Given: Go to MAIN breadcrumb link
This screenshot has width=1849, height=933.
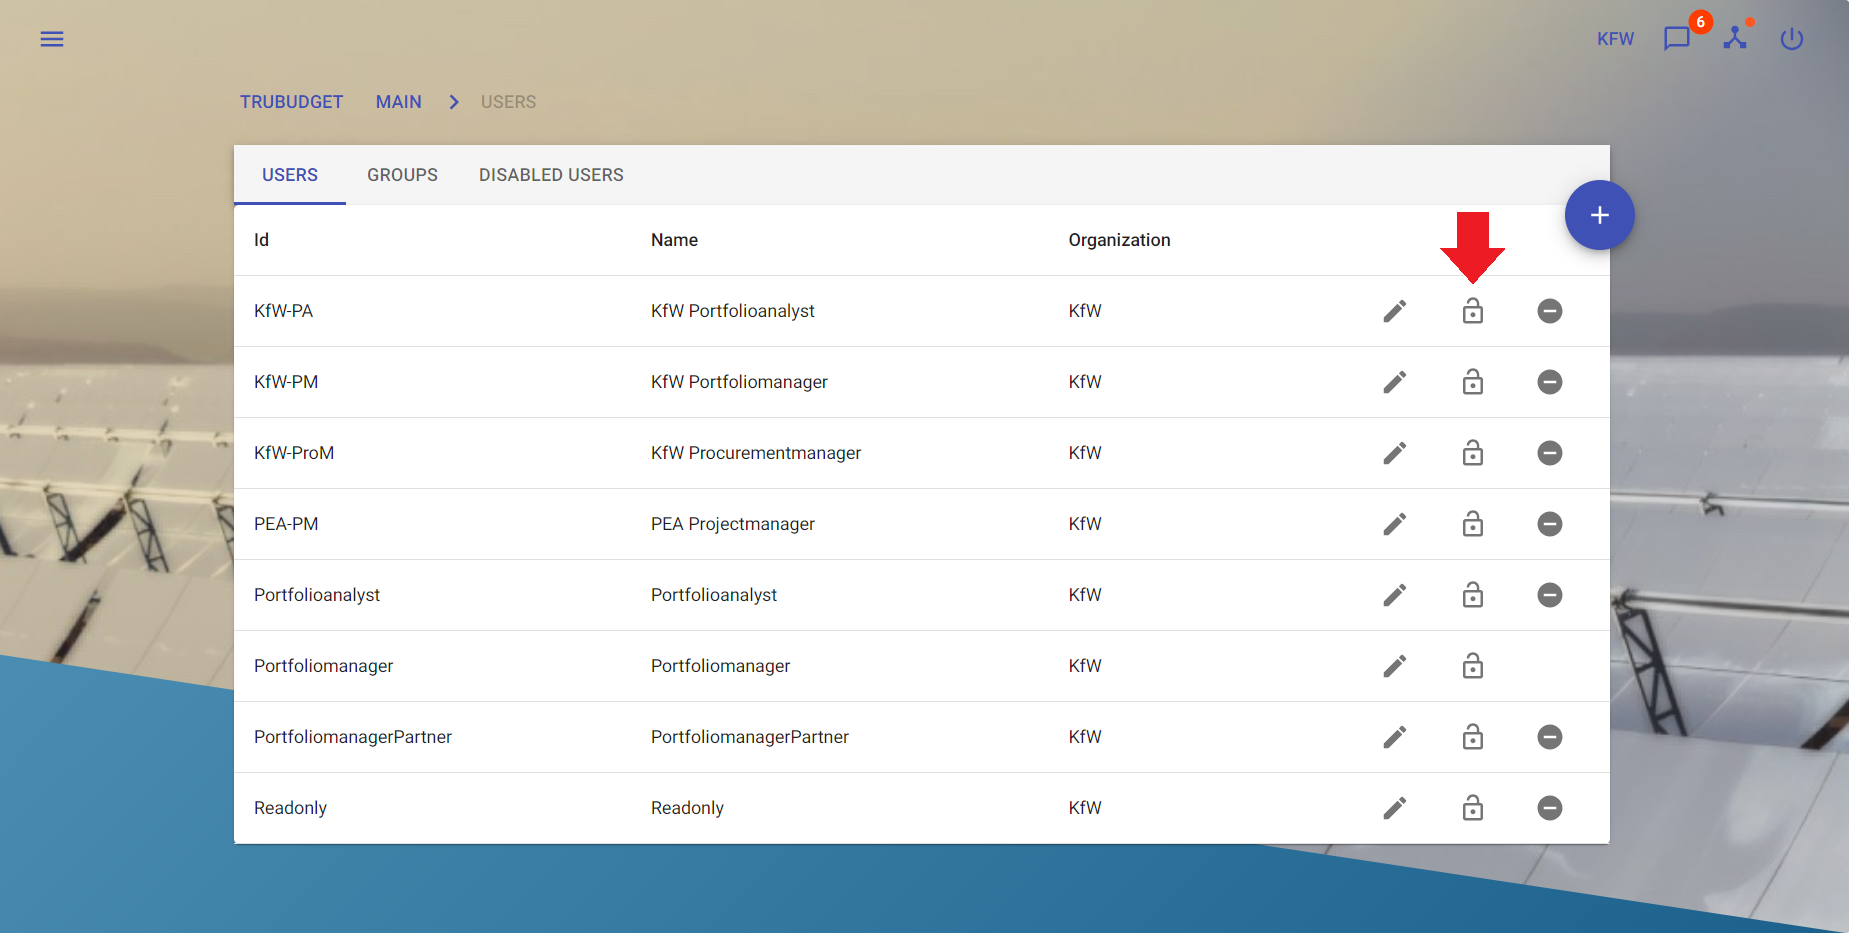Looking at the screenshot, I should [x=399, y=102].
